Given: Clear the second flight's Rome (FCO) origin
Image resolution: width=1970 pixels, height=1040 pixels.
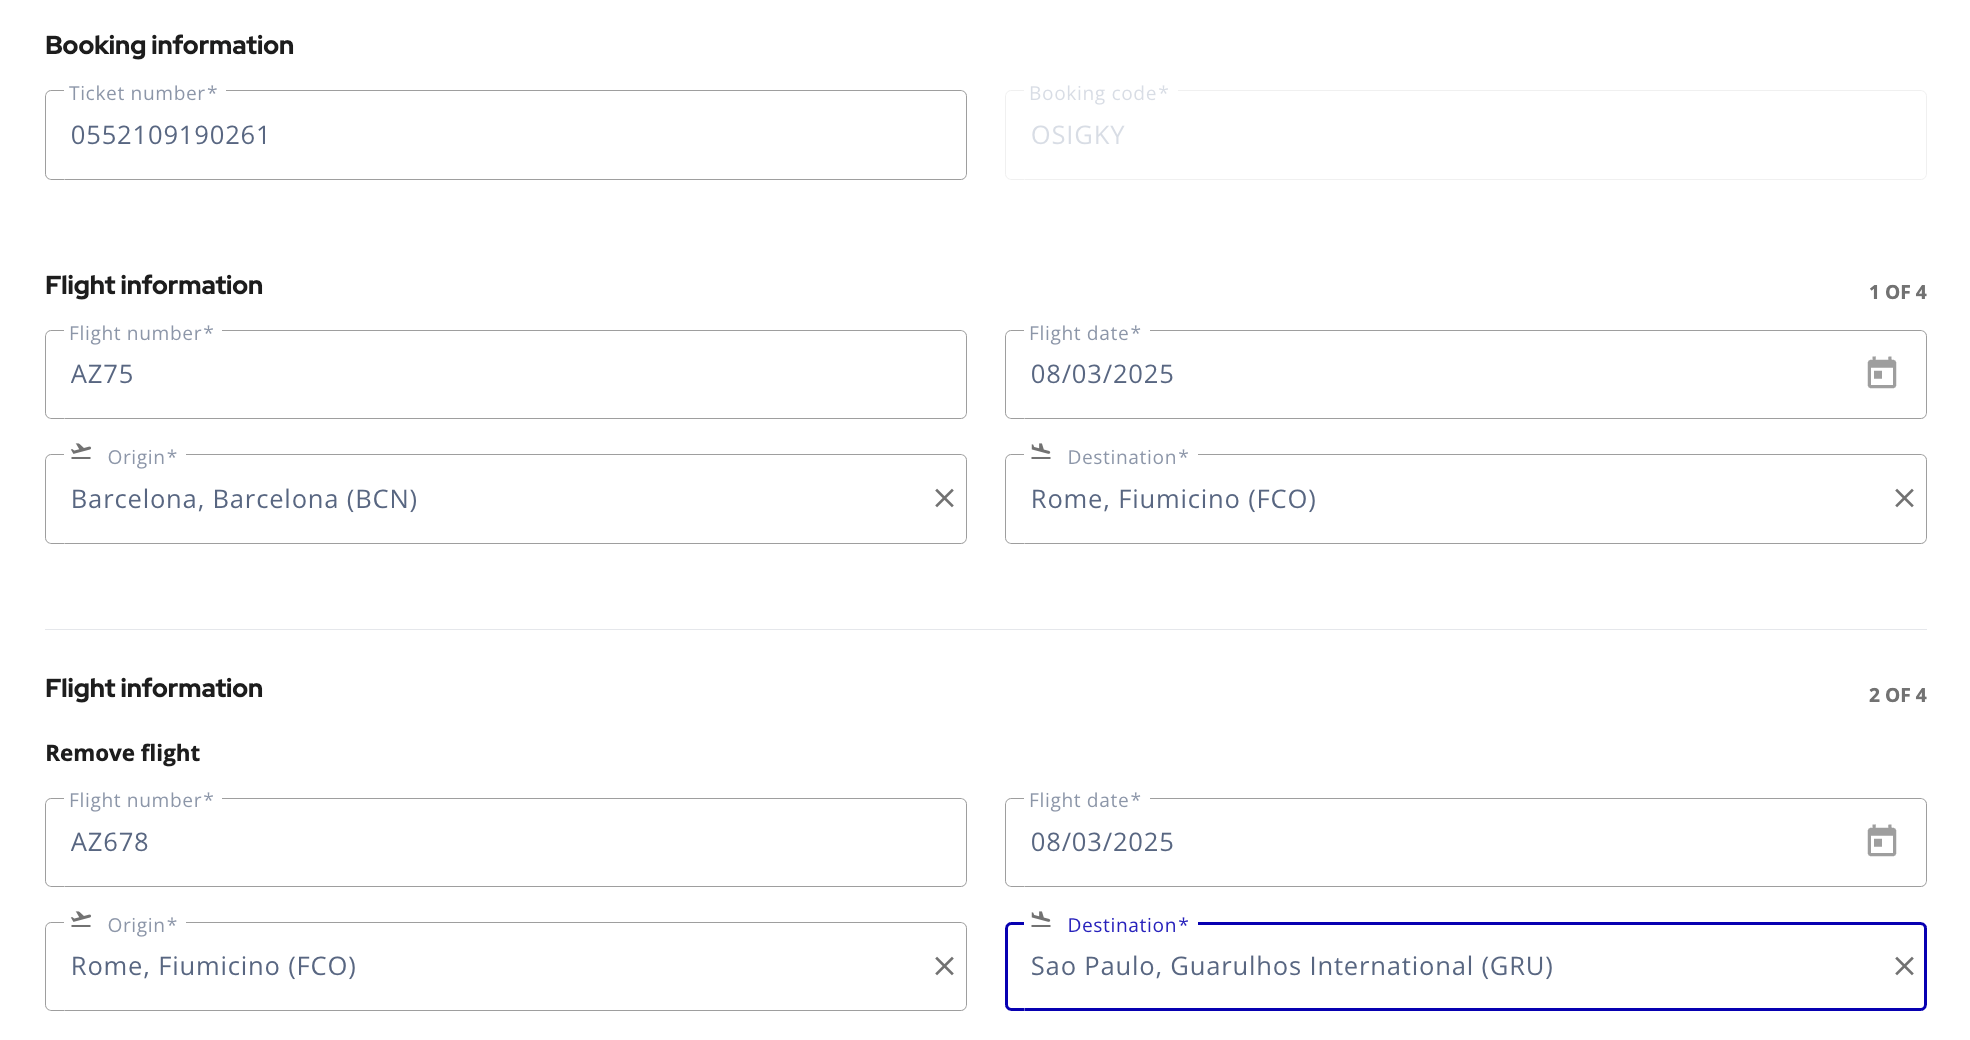Looking at the screenshot, I should pyautogui.click(x=944, y=966).
